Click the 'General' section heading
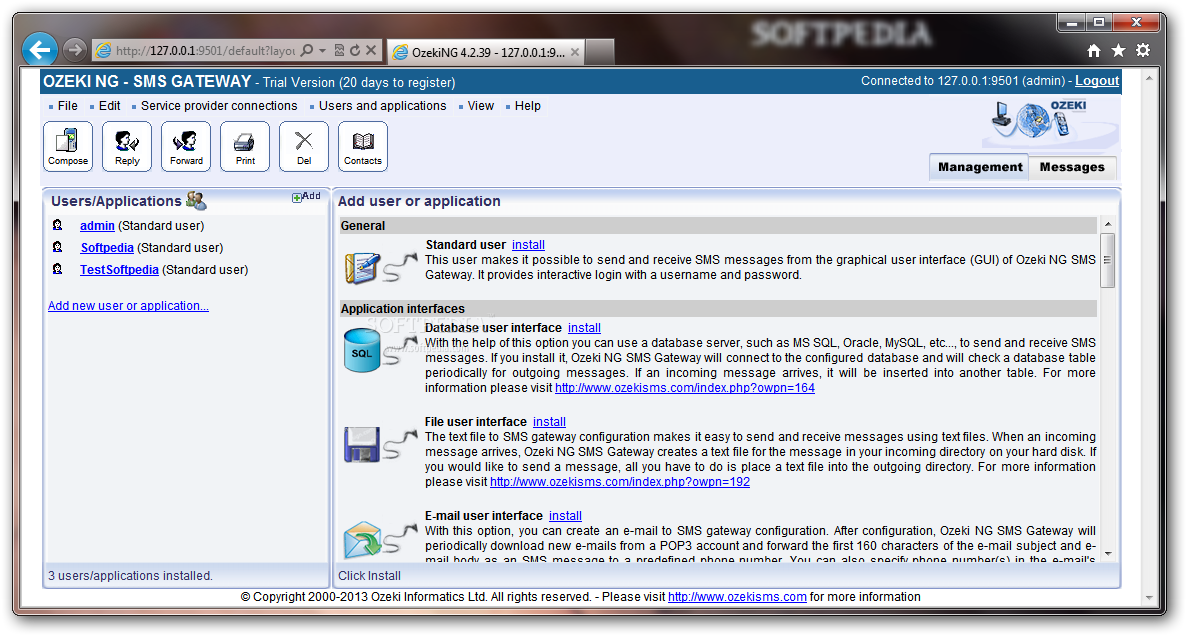The height and width of the screenshot is (636, 1187). [363, 226]
